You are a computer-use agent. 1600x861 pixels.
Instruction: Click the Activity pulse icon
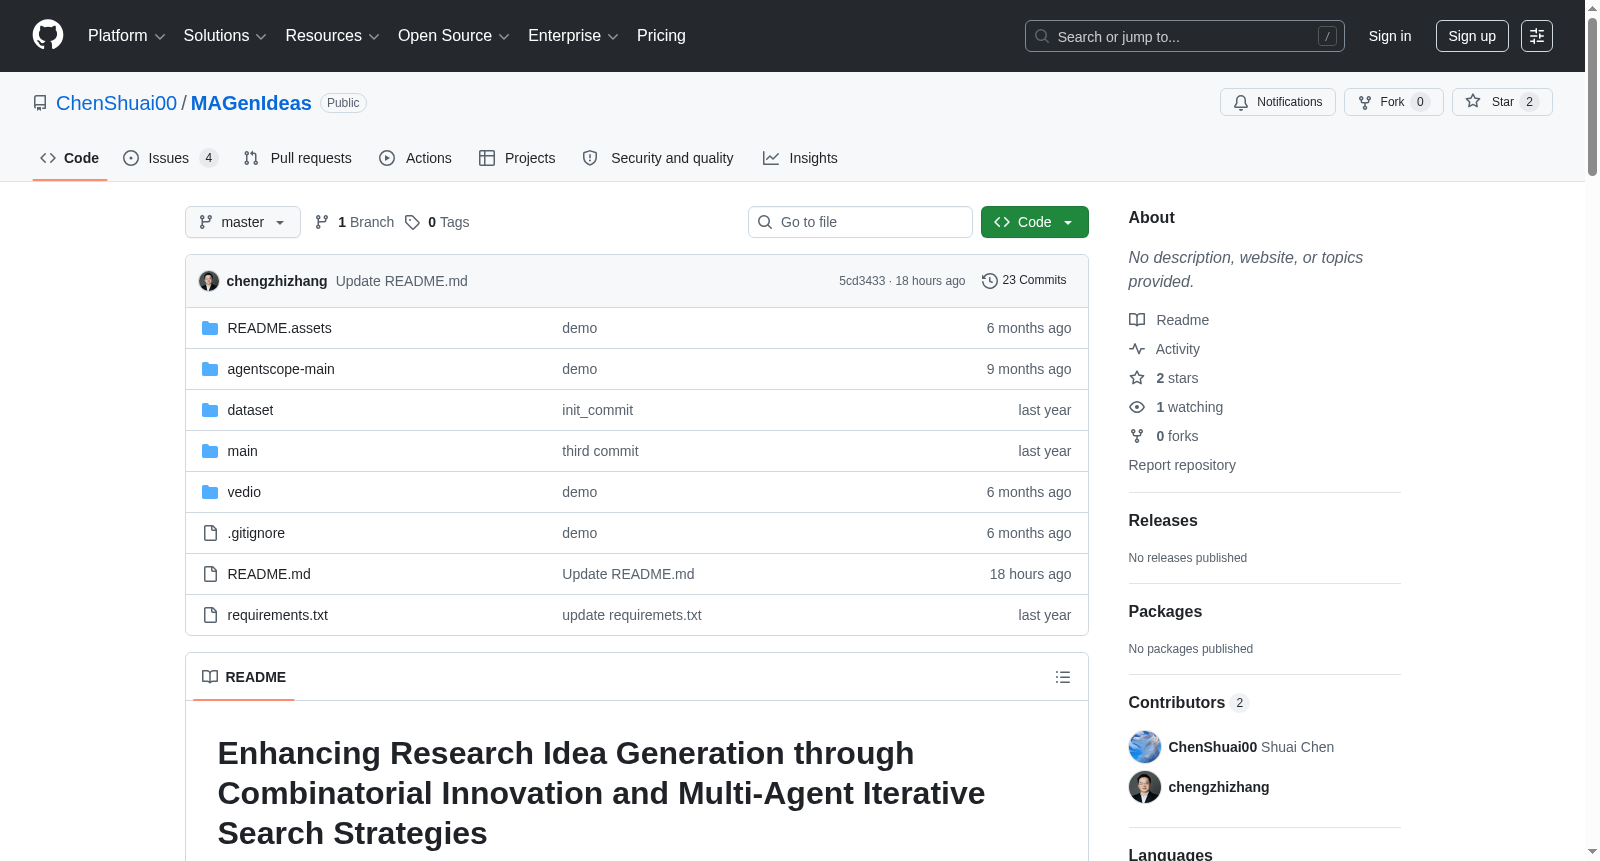(1137, 349)
